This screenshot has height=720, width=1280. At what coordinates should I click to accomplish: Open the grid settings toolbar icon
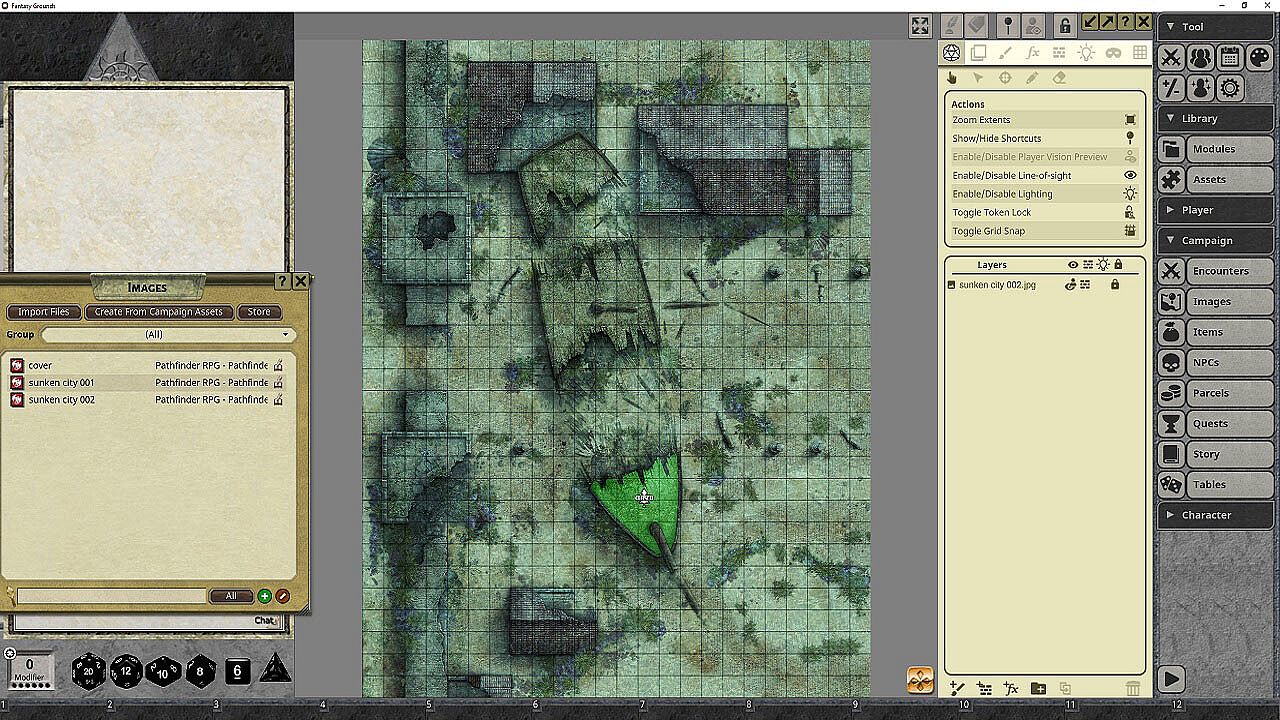1139,53
